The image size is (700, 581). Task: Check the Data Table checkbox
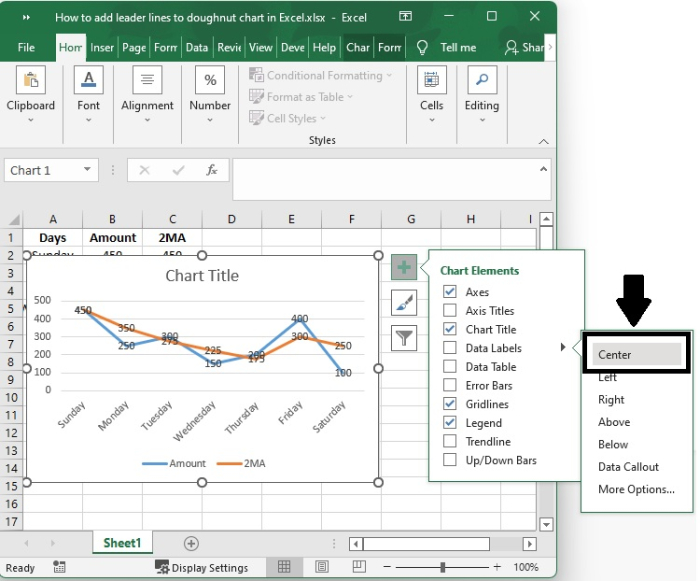point(450,367)
